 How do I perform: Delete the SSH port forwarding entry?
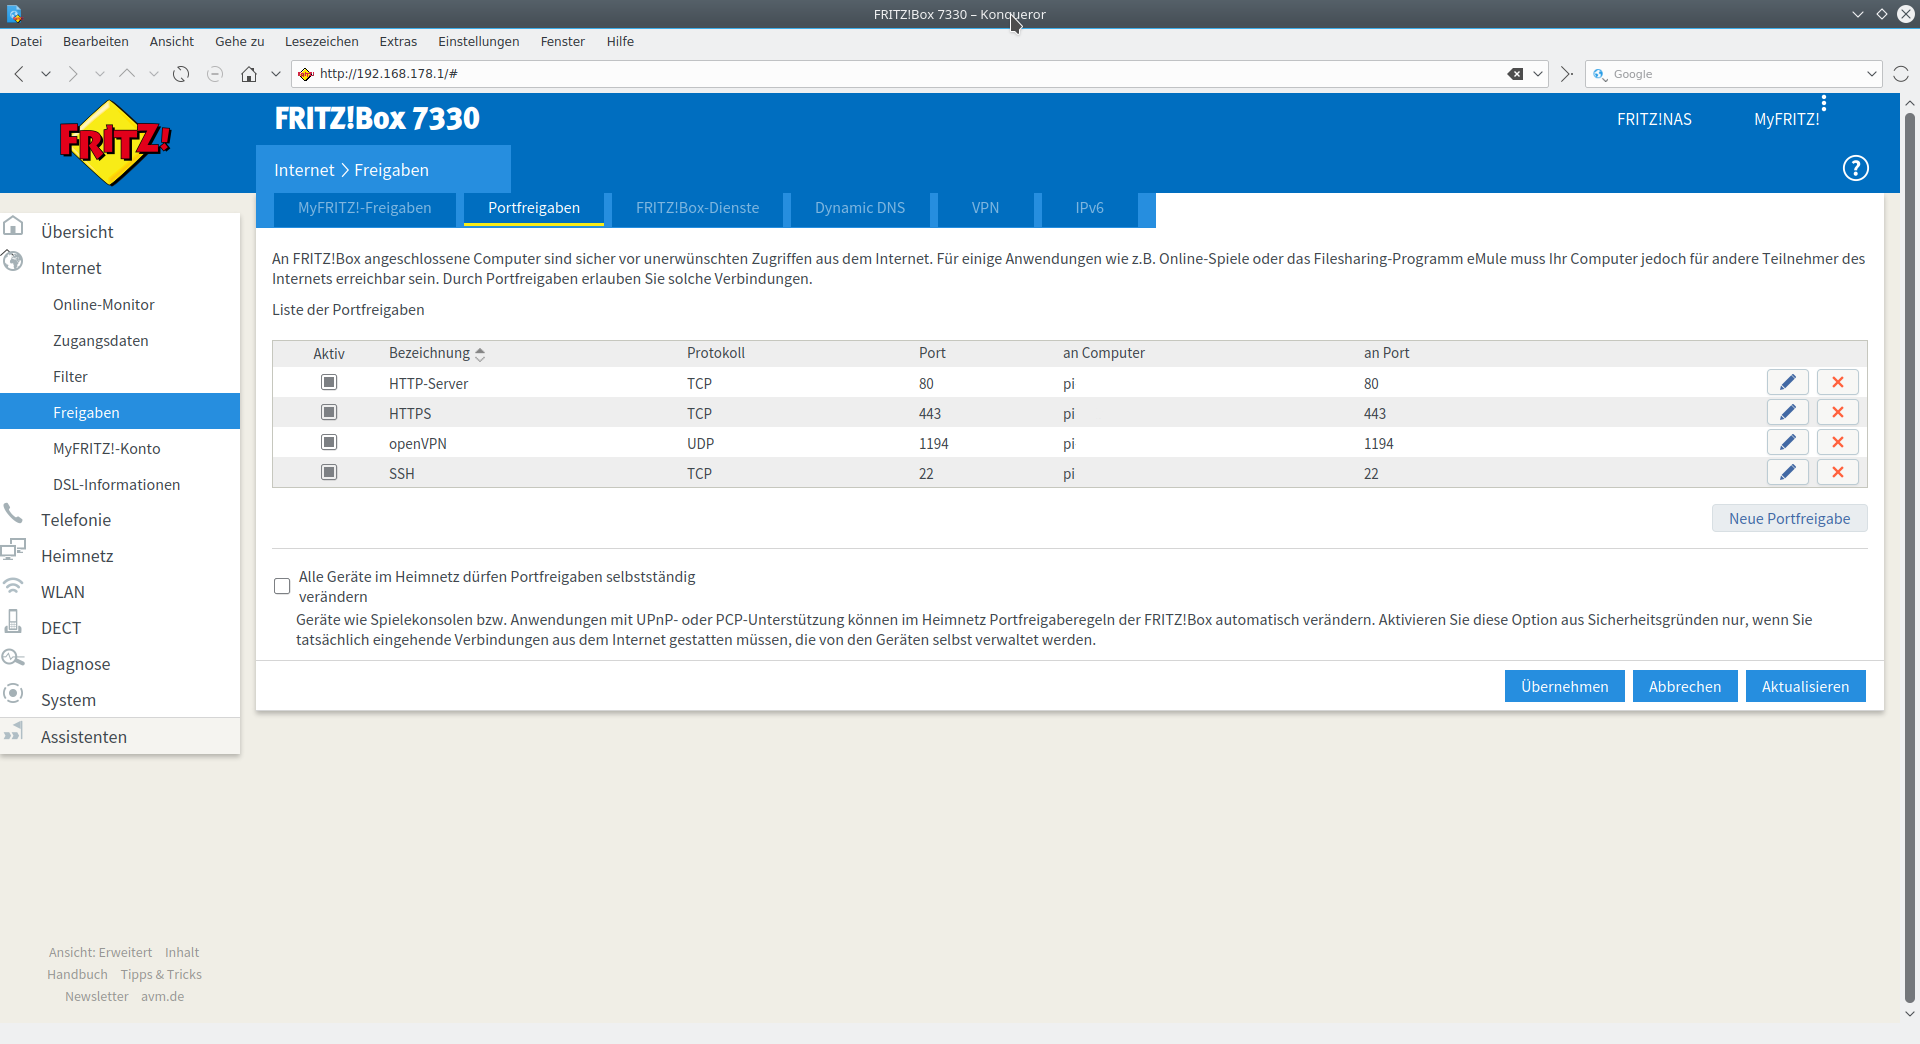point(1837,472)
